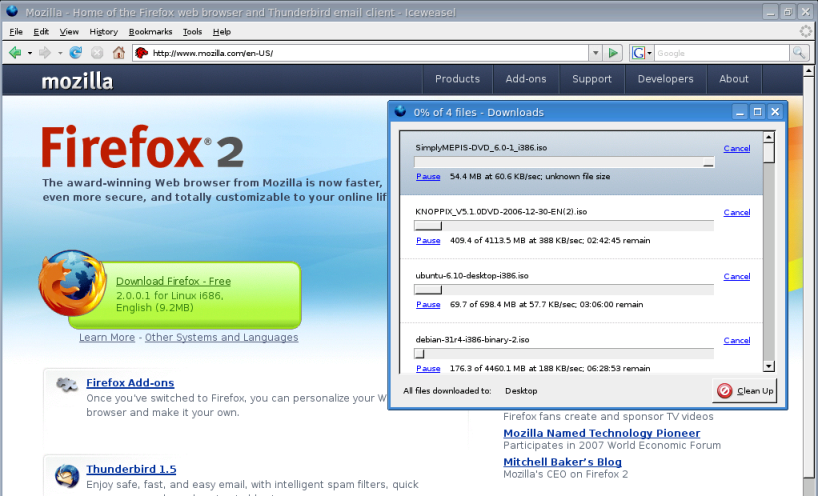Open the Tools menu

[x=192, y=31]
